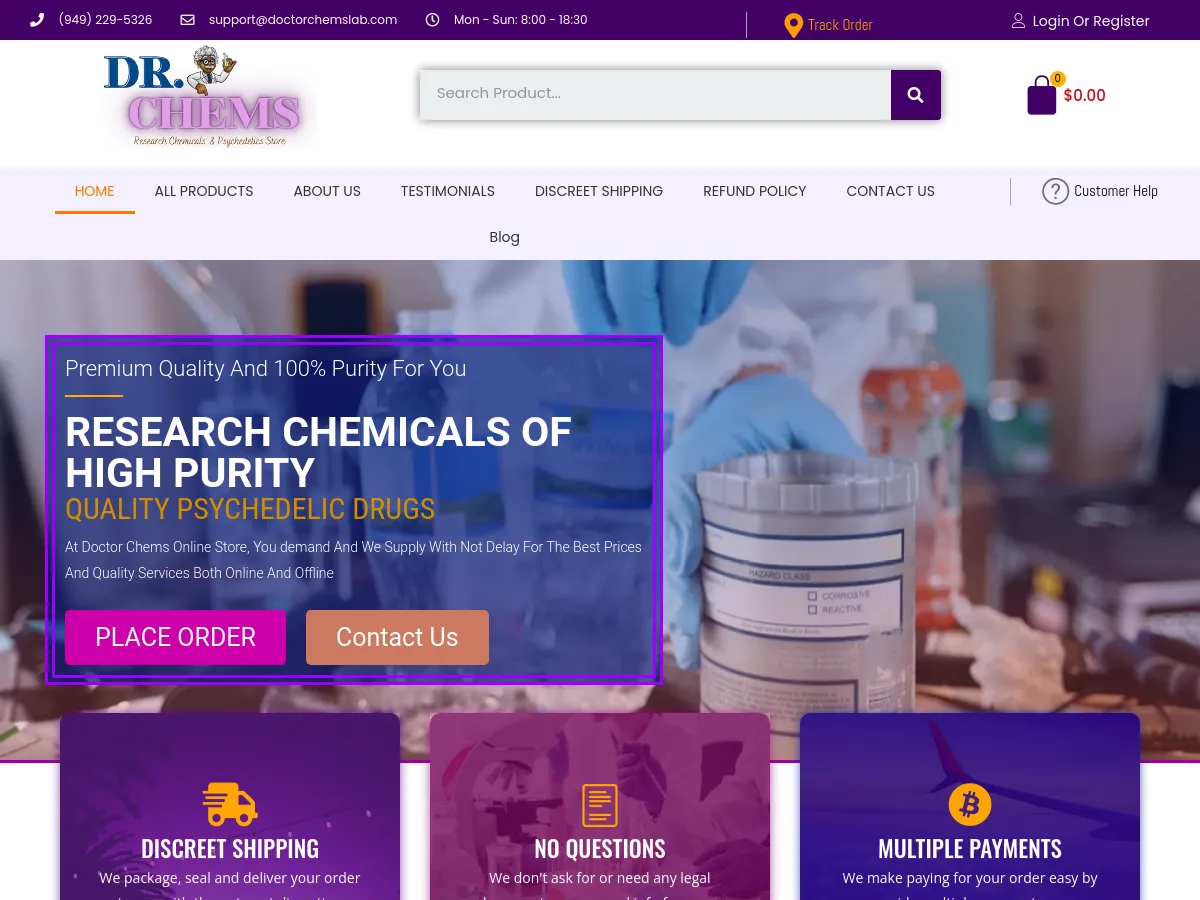Viewport: 1200px width, 900px height.
Task: Select the REFUND POLICY menu item
Action: [754, 191]
